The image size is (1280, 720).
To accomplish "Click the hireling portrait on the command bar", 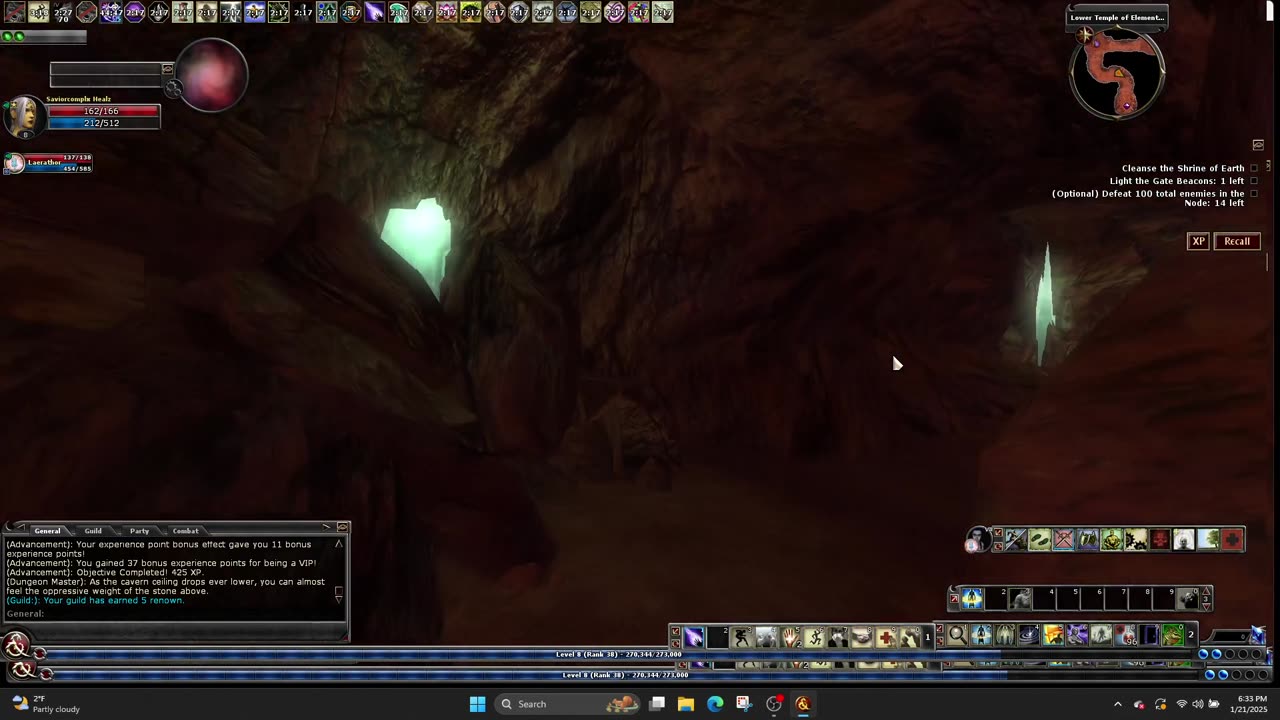I will click(978, 540).
